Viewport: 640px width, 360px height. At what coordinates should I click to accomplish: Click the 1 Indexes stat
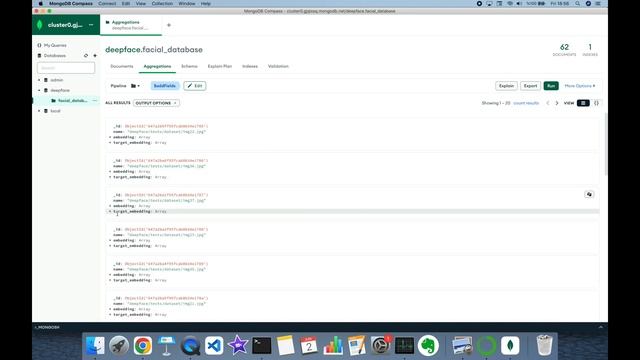[590, 50]
